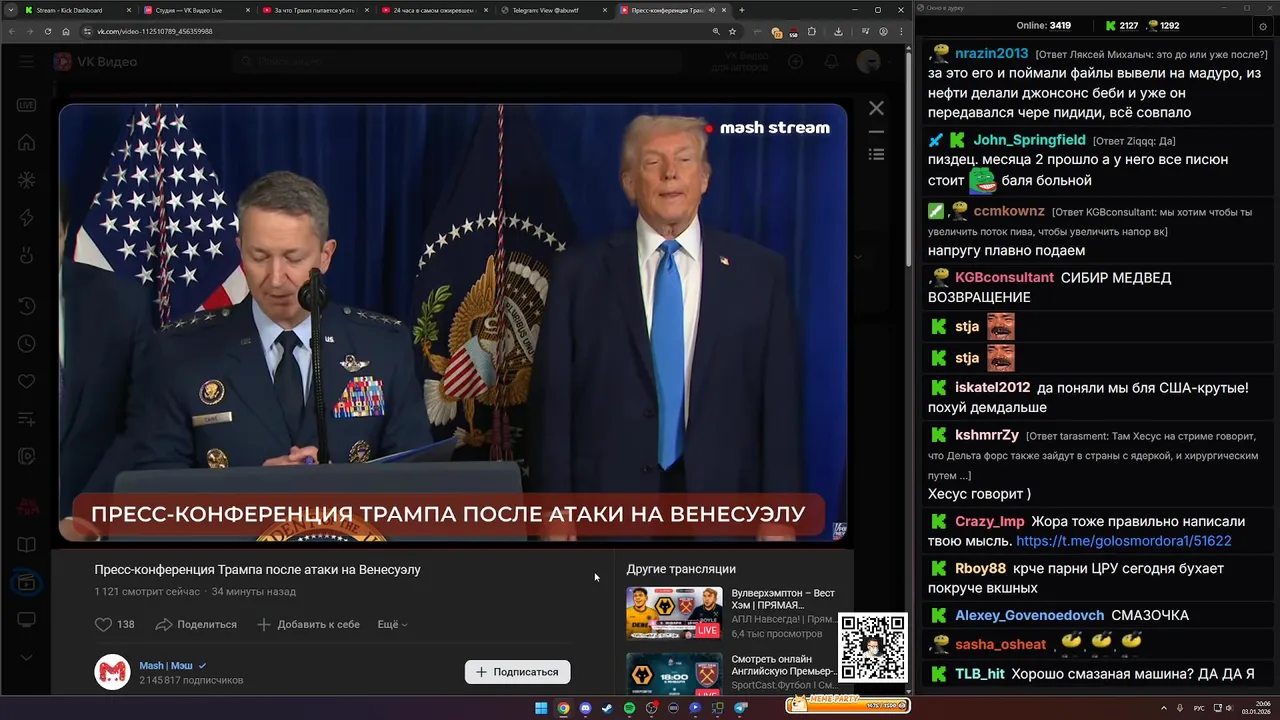Open the VK sidebar hamburger menu
This screenshot has width=1280, height=720.
(x=26, y=61)
